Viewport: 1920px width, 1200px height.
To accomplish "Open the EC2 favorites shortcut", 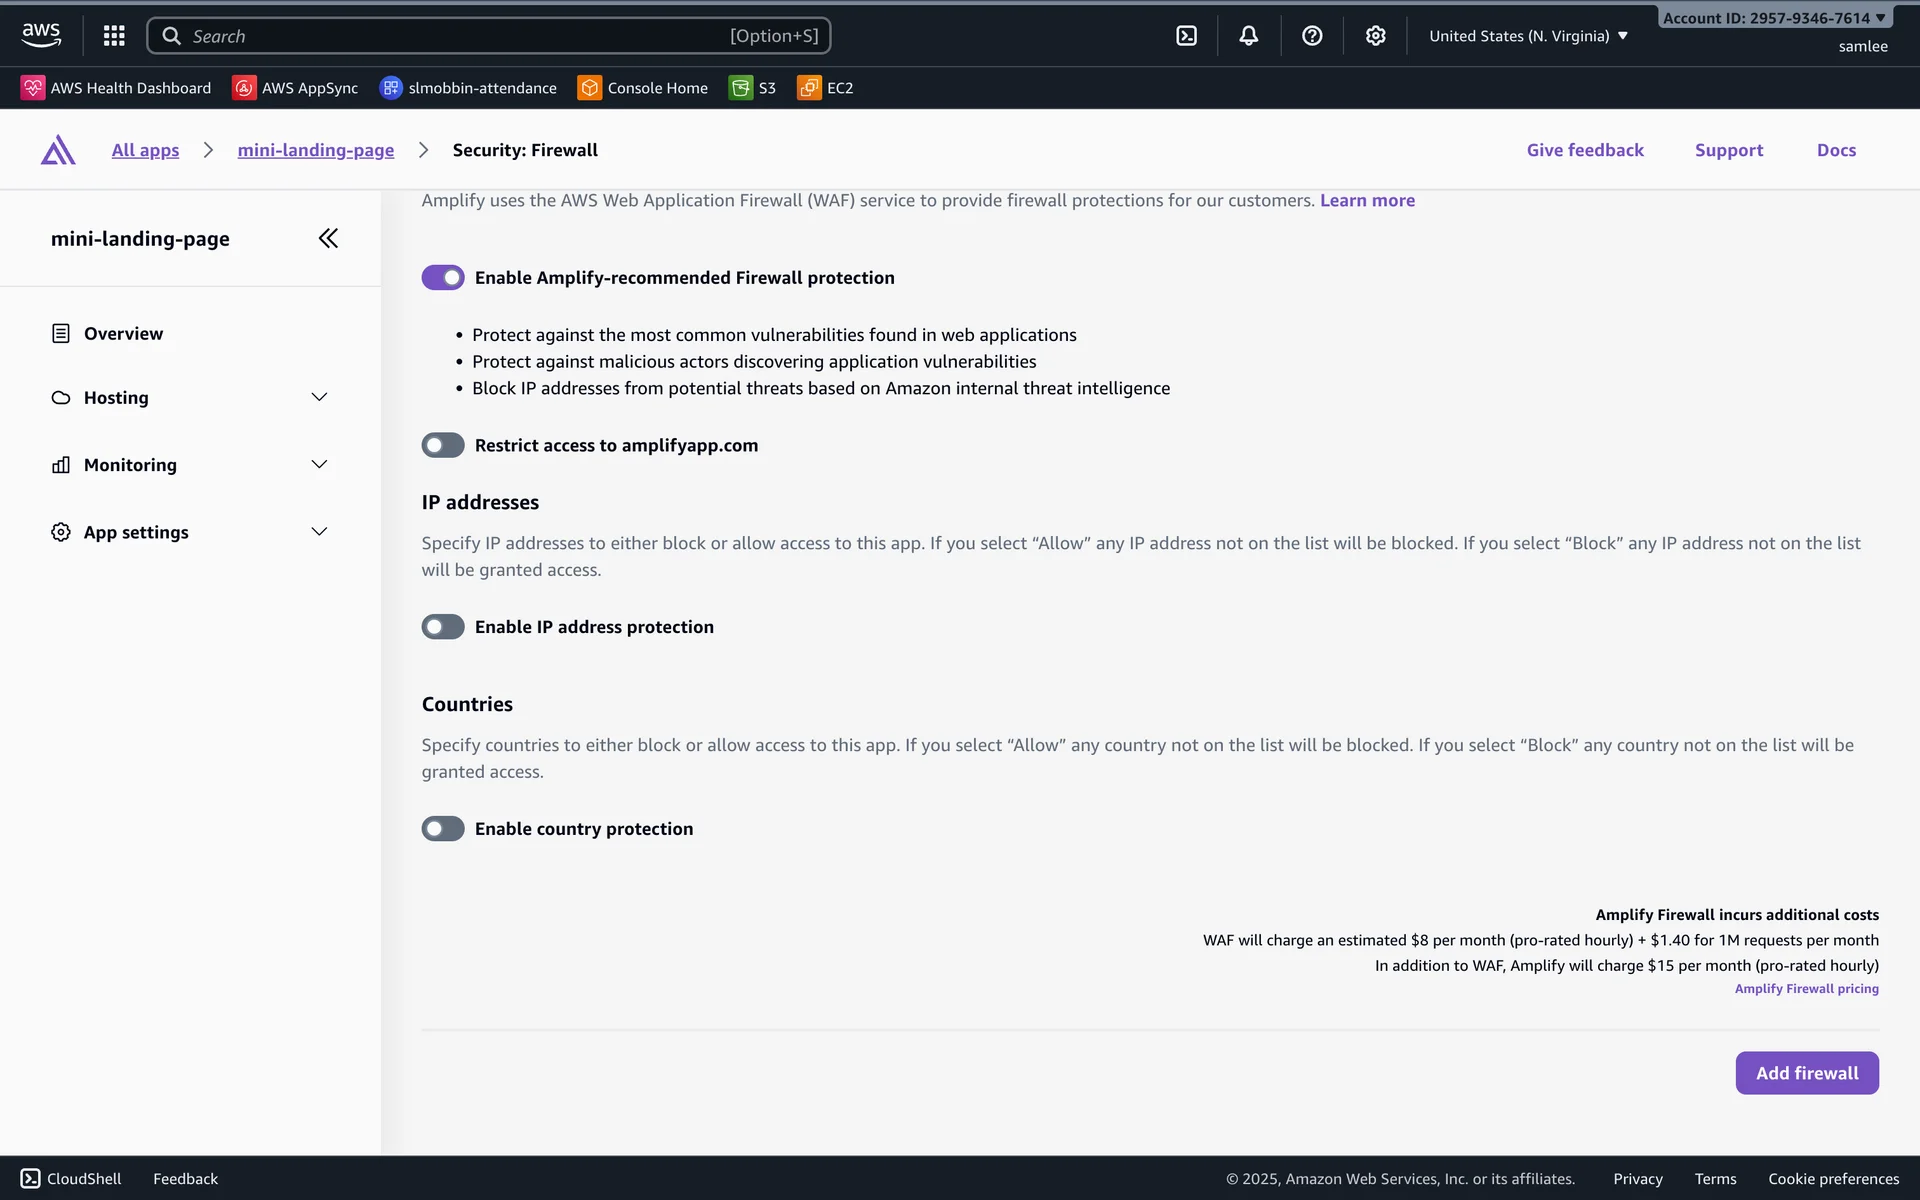I will [826, 88].
